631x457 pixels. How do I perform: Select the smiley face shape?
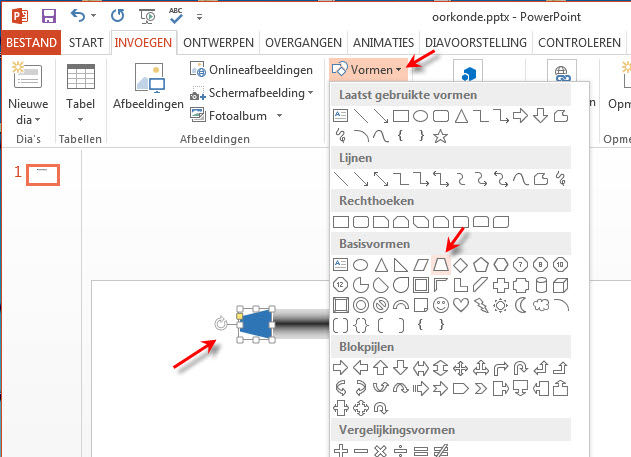coord(441,305)
